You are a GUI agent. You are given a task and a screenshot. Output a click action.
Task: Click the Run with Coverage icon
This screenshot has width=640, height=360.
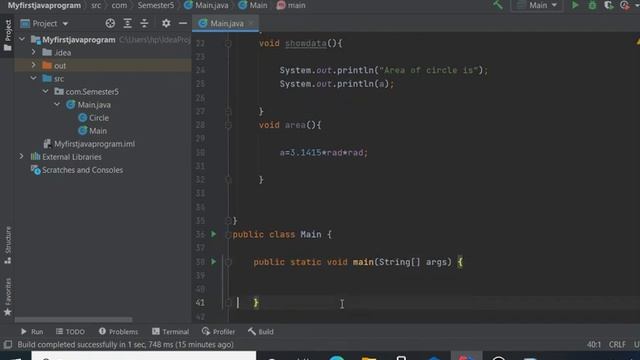[x=609, y=5]
